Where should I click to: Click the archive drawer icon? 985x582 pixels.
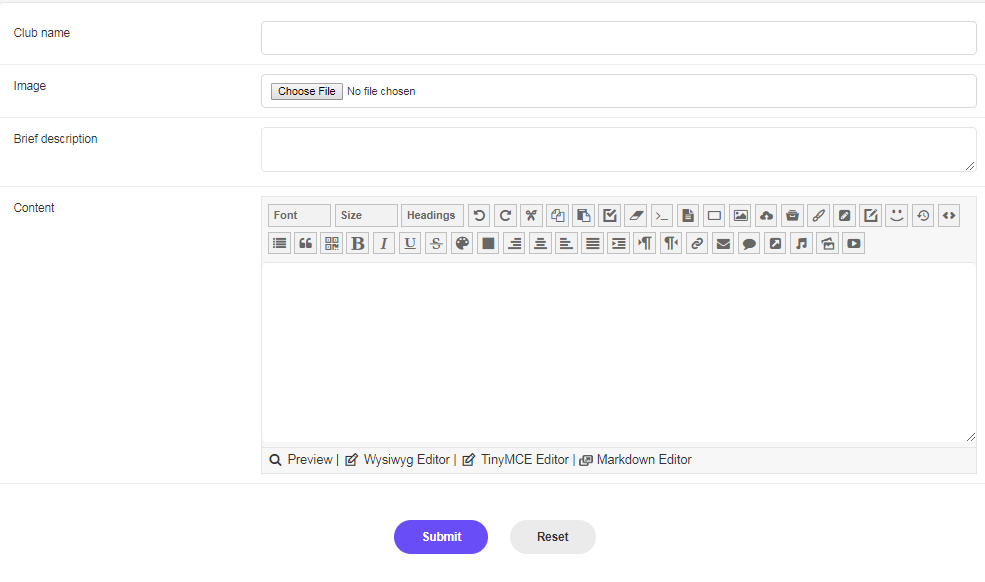coord(792,216)
